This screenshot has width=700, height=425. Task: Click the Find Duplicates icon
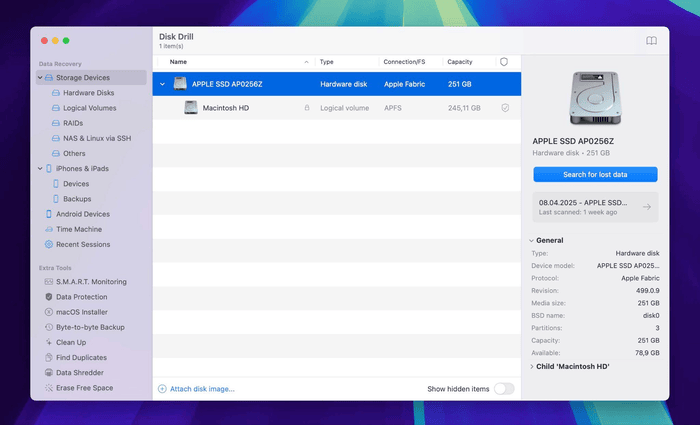(49, 358)
